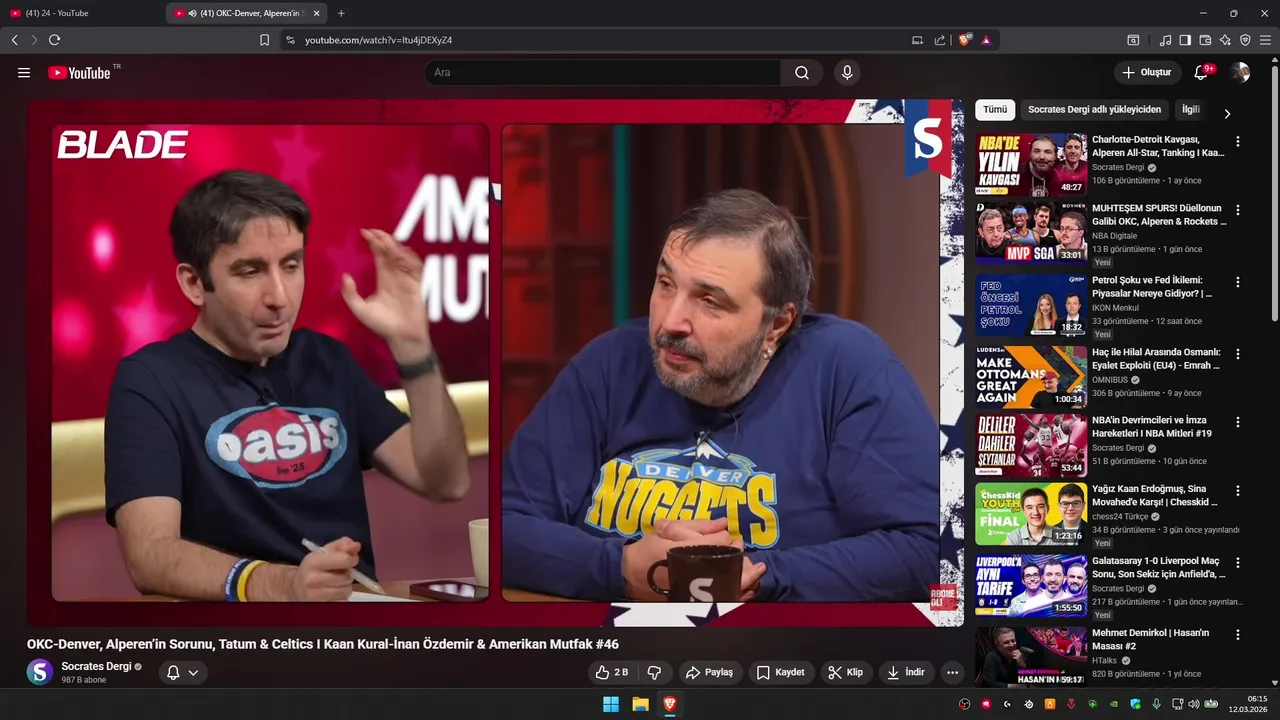Click the Oluştur create button
Viewport: 1280px width, 720px height.
[1146, 73]
